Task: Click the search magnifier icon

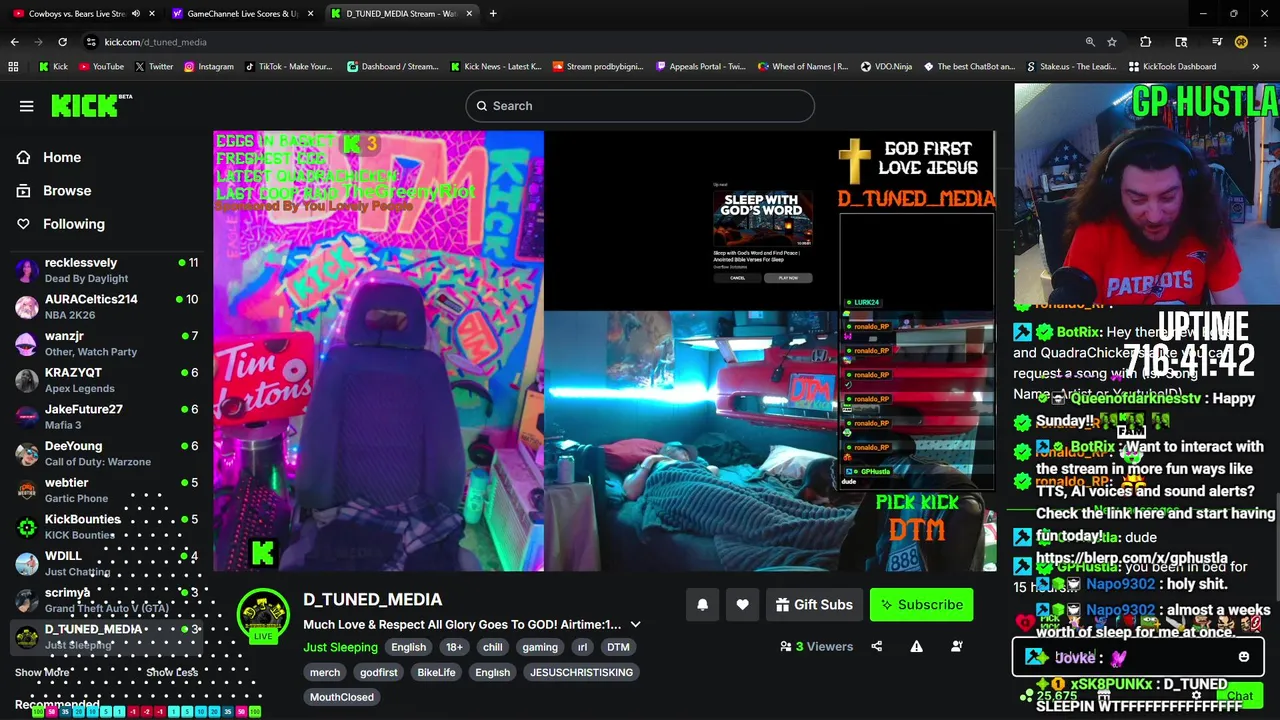Action: (x=482, y=106)
